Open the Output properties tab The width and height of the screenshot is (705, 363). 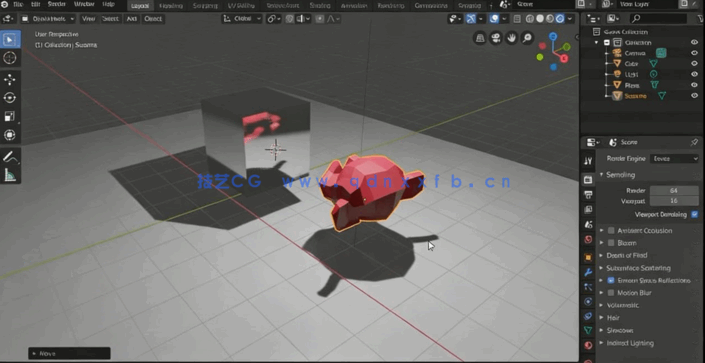pos(588,195)
